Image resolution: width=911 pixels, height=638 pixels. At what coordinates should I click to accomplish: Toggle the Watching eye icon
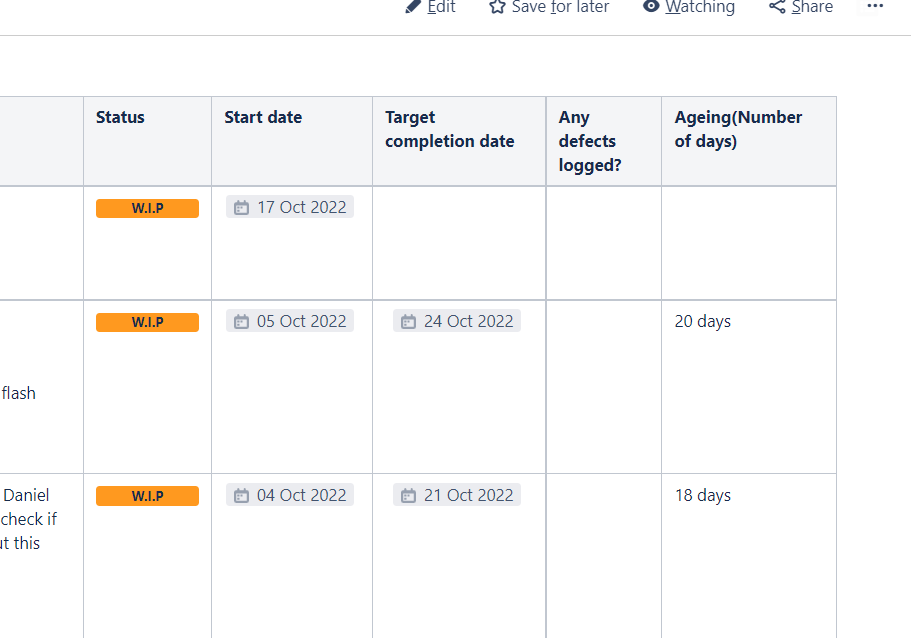click(x=651, y=6)
